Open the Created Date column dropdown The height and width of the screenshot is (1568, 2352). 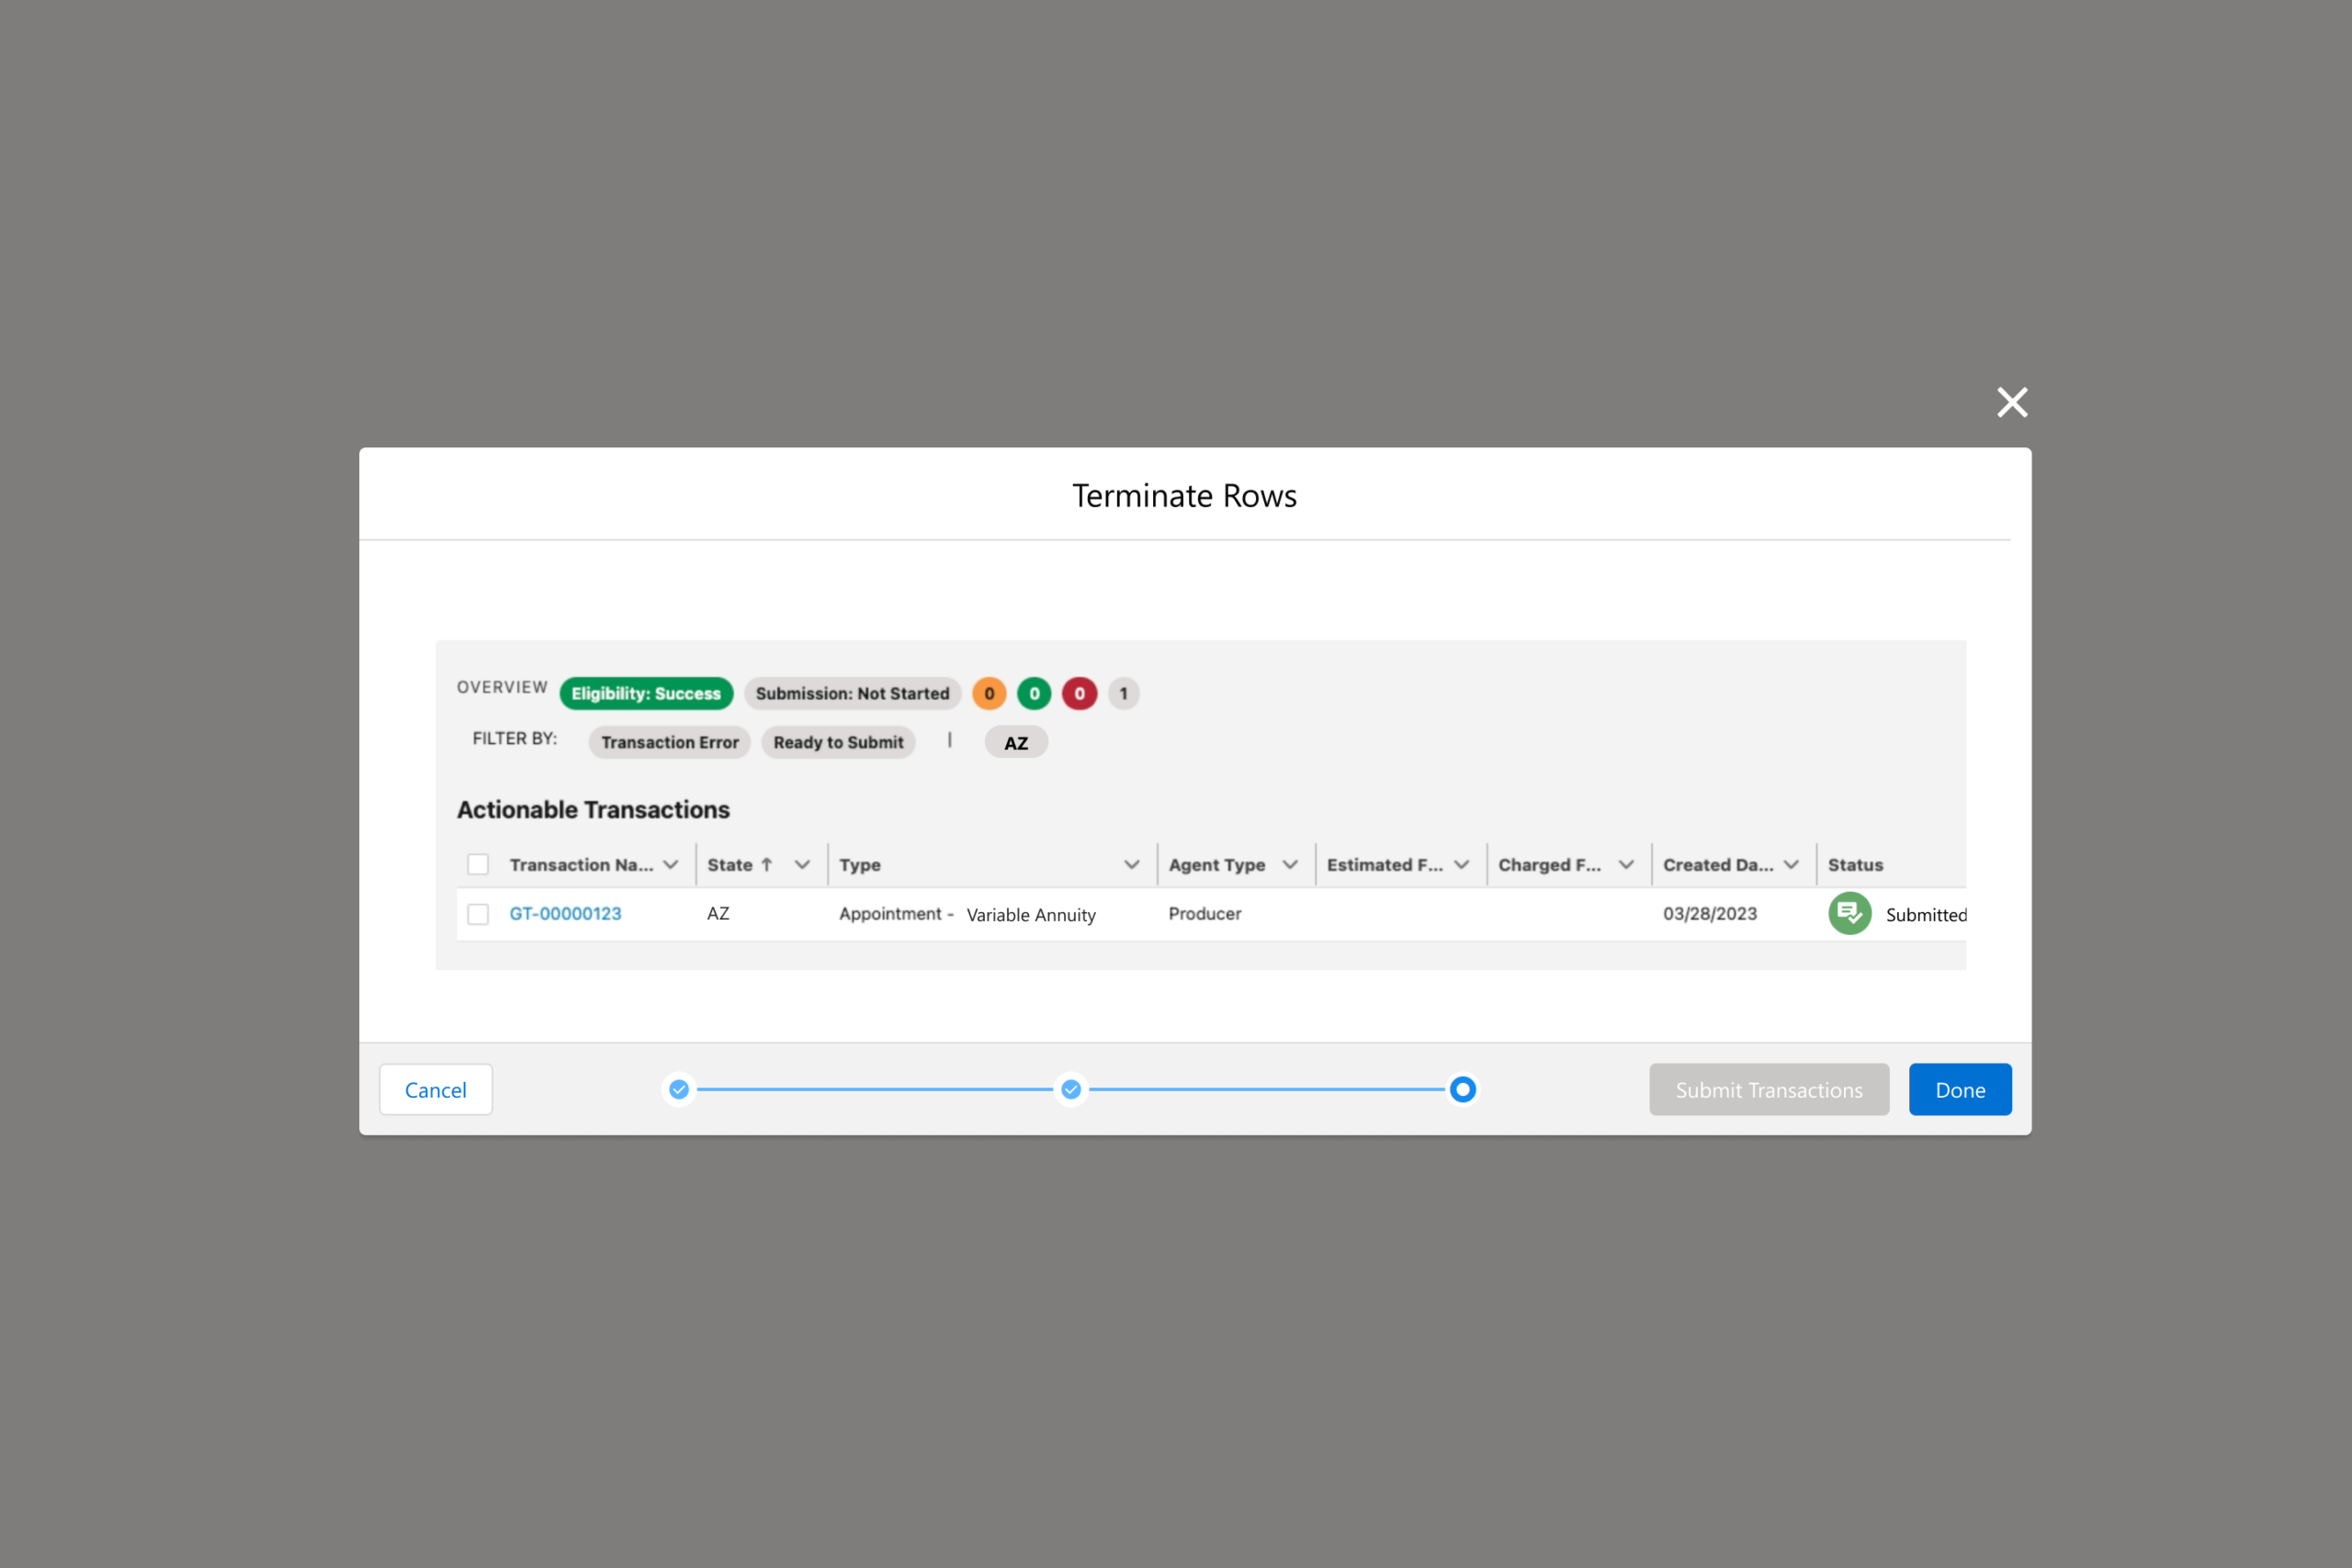click(x=1791, y=864)
